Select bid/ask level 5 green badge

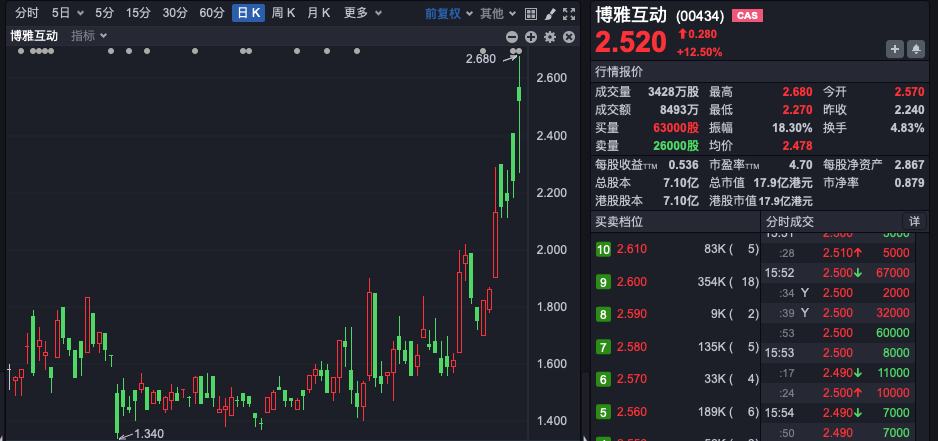[604, 412]
